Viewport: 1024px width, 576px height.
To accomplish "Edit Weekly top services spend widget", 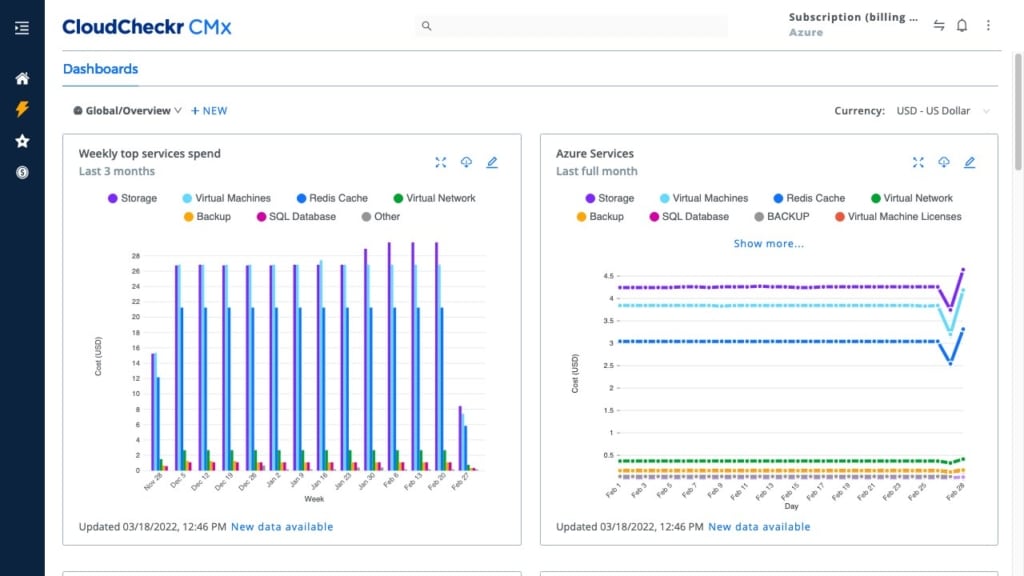I will tap(492, 162).
